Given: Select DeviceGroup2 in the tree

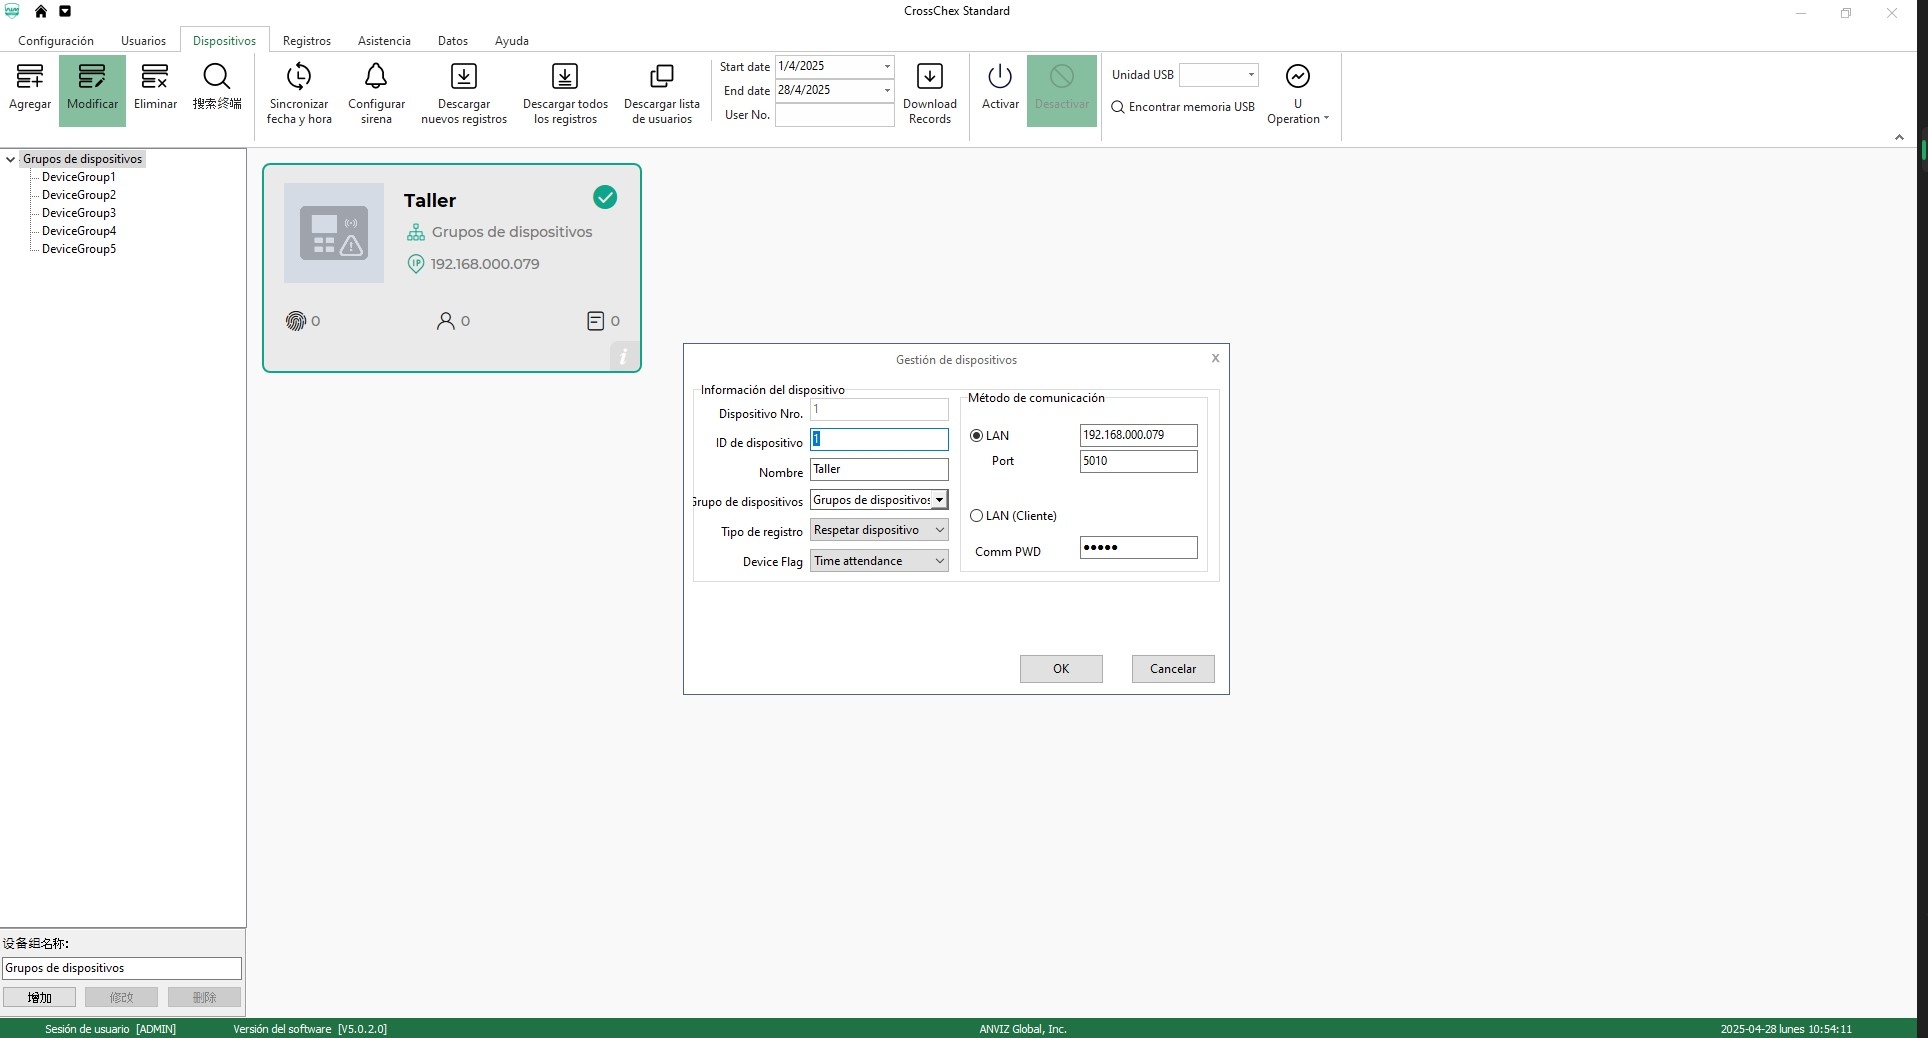Looking at the screenshot, I should [79, 195].
